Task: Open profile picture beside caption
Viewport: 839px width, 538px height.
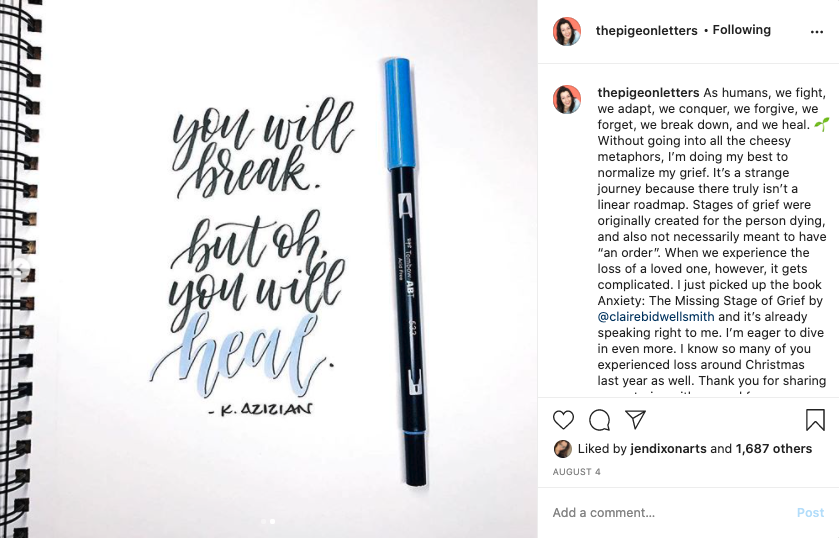Action: [567, 100]
